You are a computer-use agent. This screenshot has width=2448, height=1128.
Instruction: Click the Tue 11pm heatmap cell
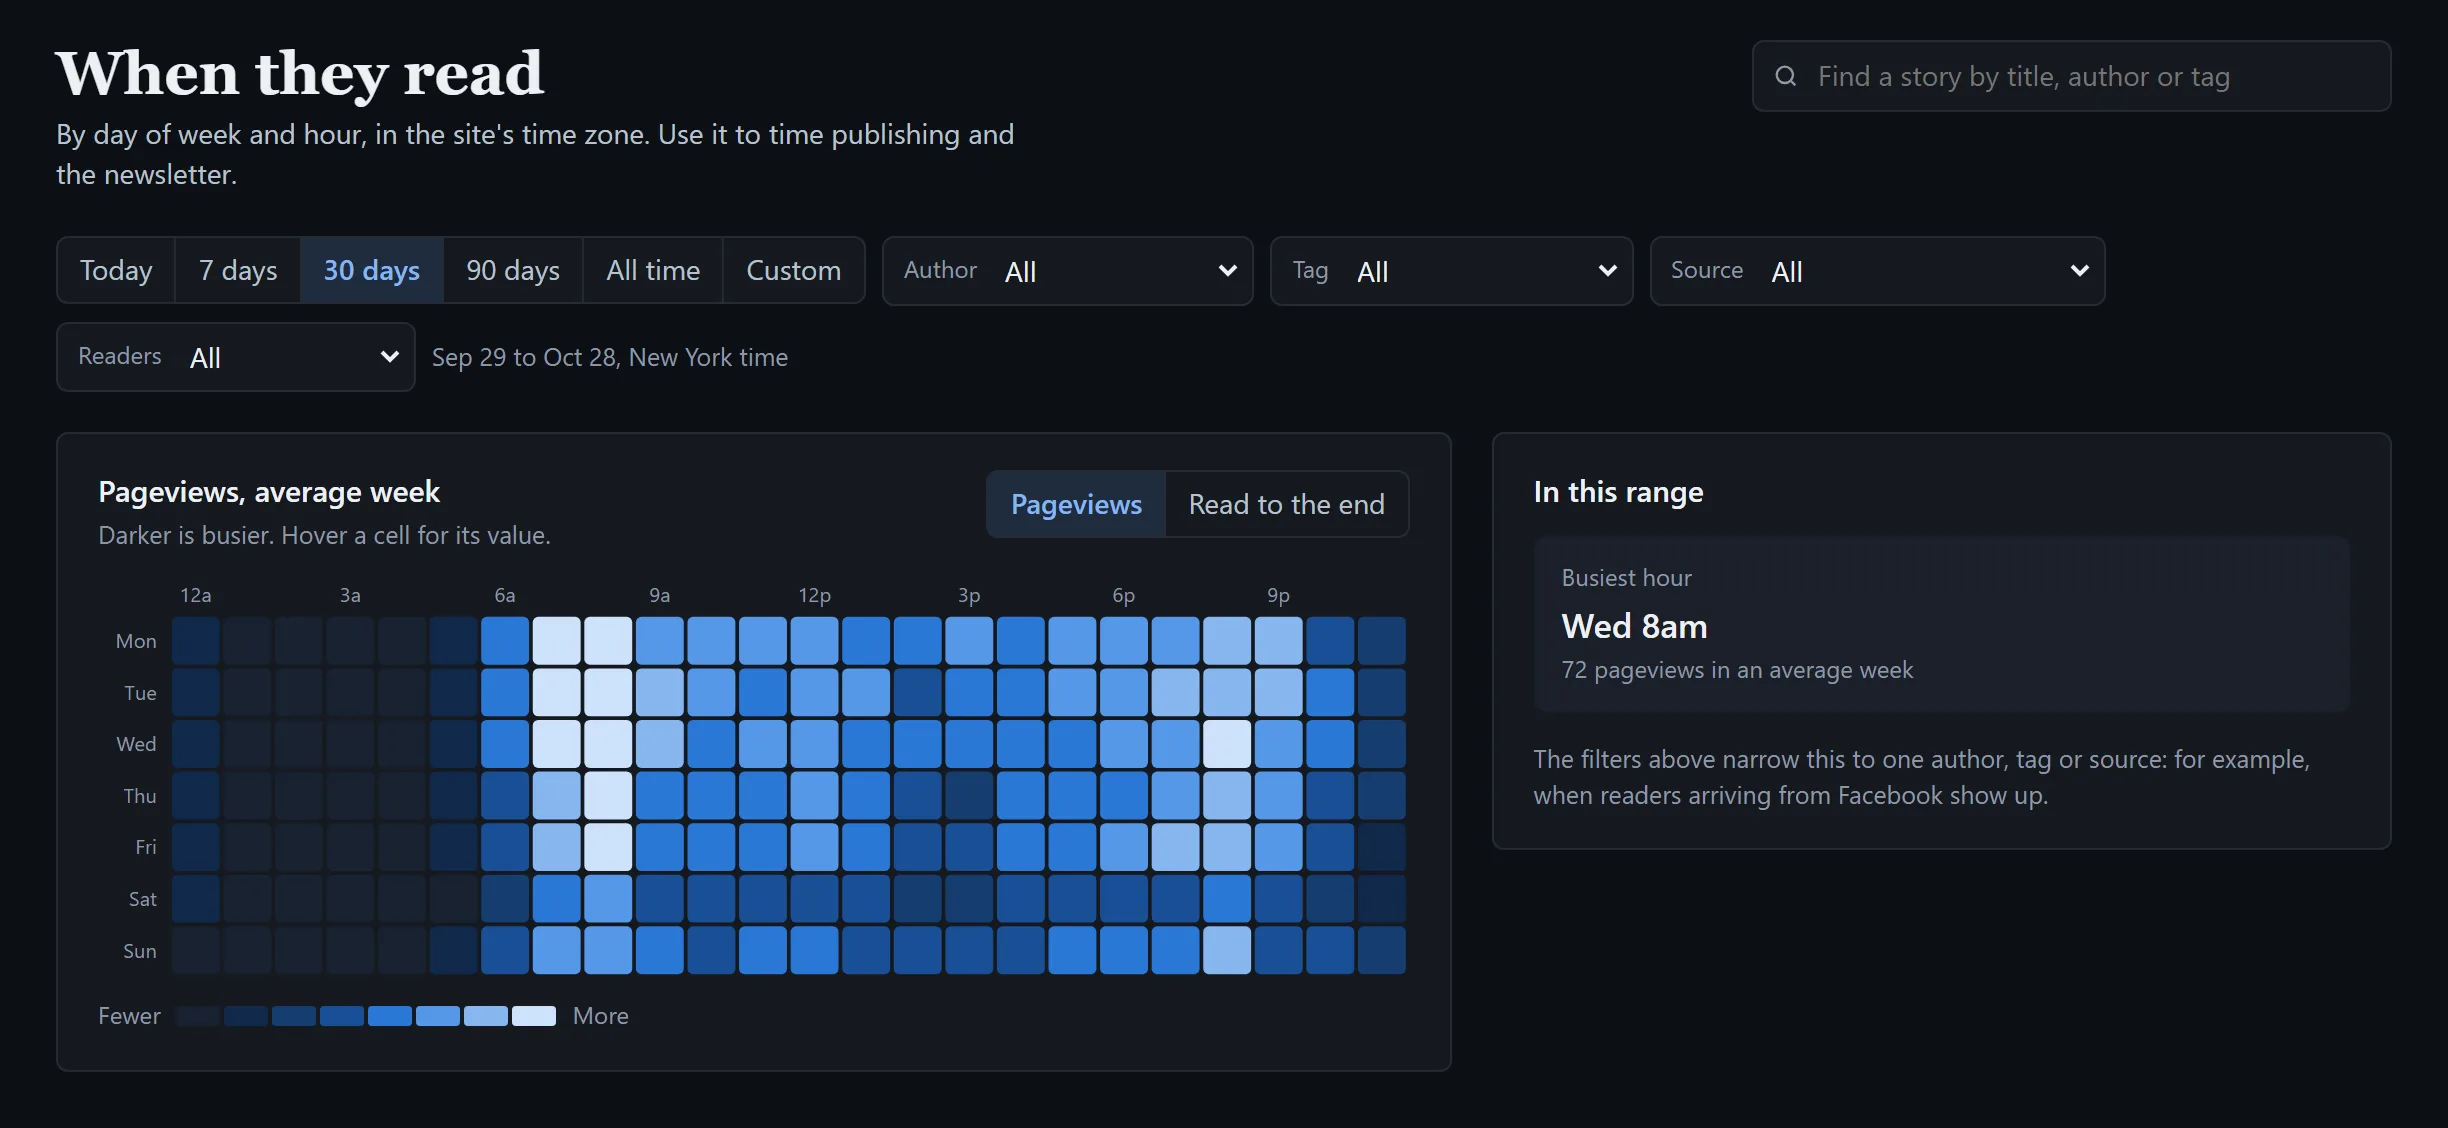1382,692
